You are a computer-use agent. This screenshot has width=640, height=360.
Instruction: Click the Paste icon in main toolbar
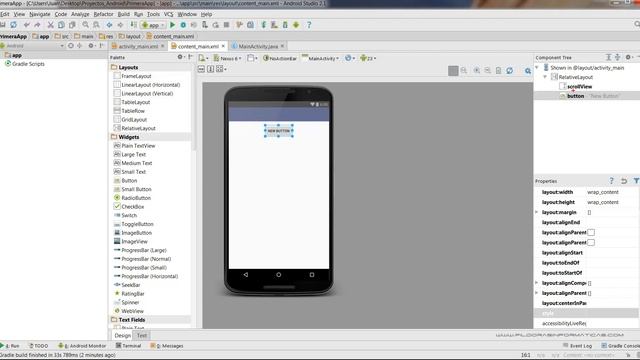point(72,25)
